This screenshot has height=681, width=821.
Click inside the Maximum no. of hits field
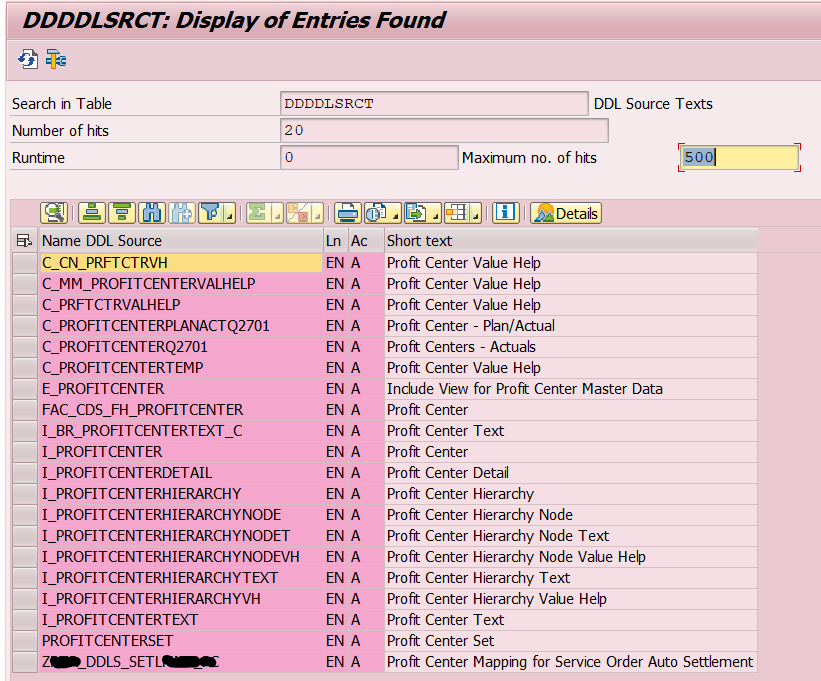[738, 157]
